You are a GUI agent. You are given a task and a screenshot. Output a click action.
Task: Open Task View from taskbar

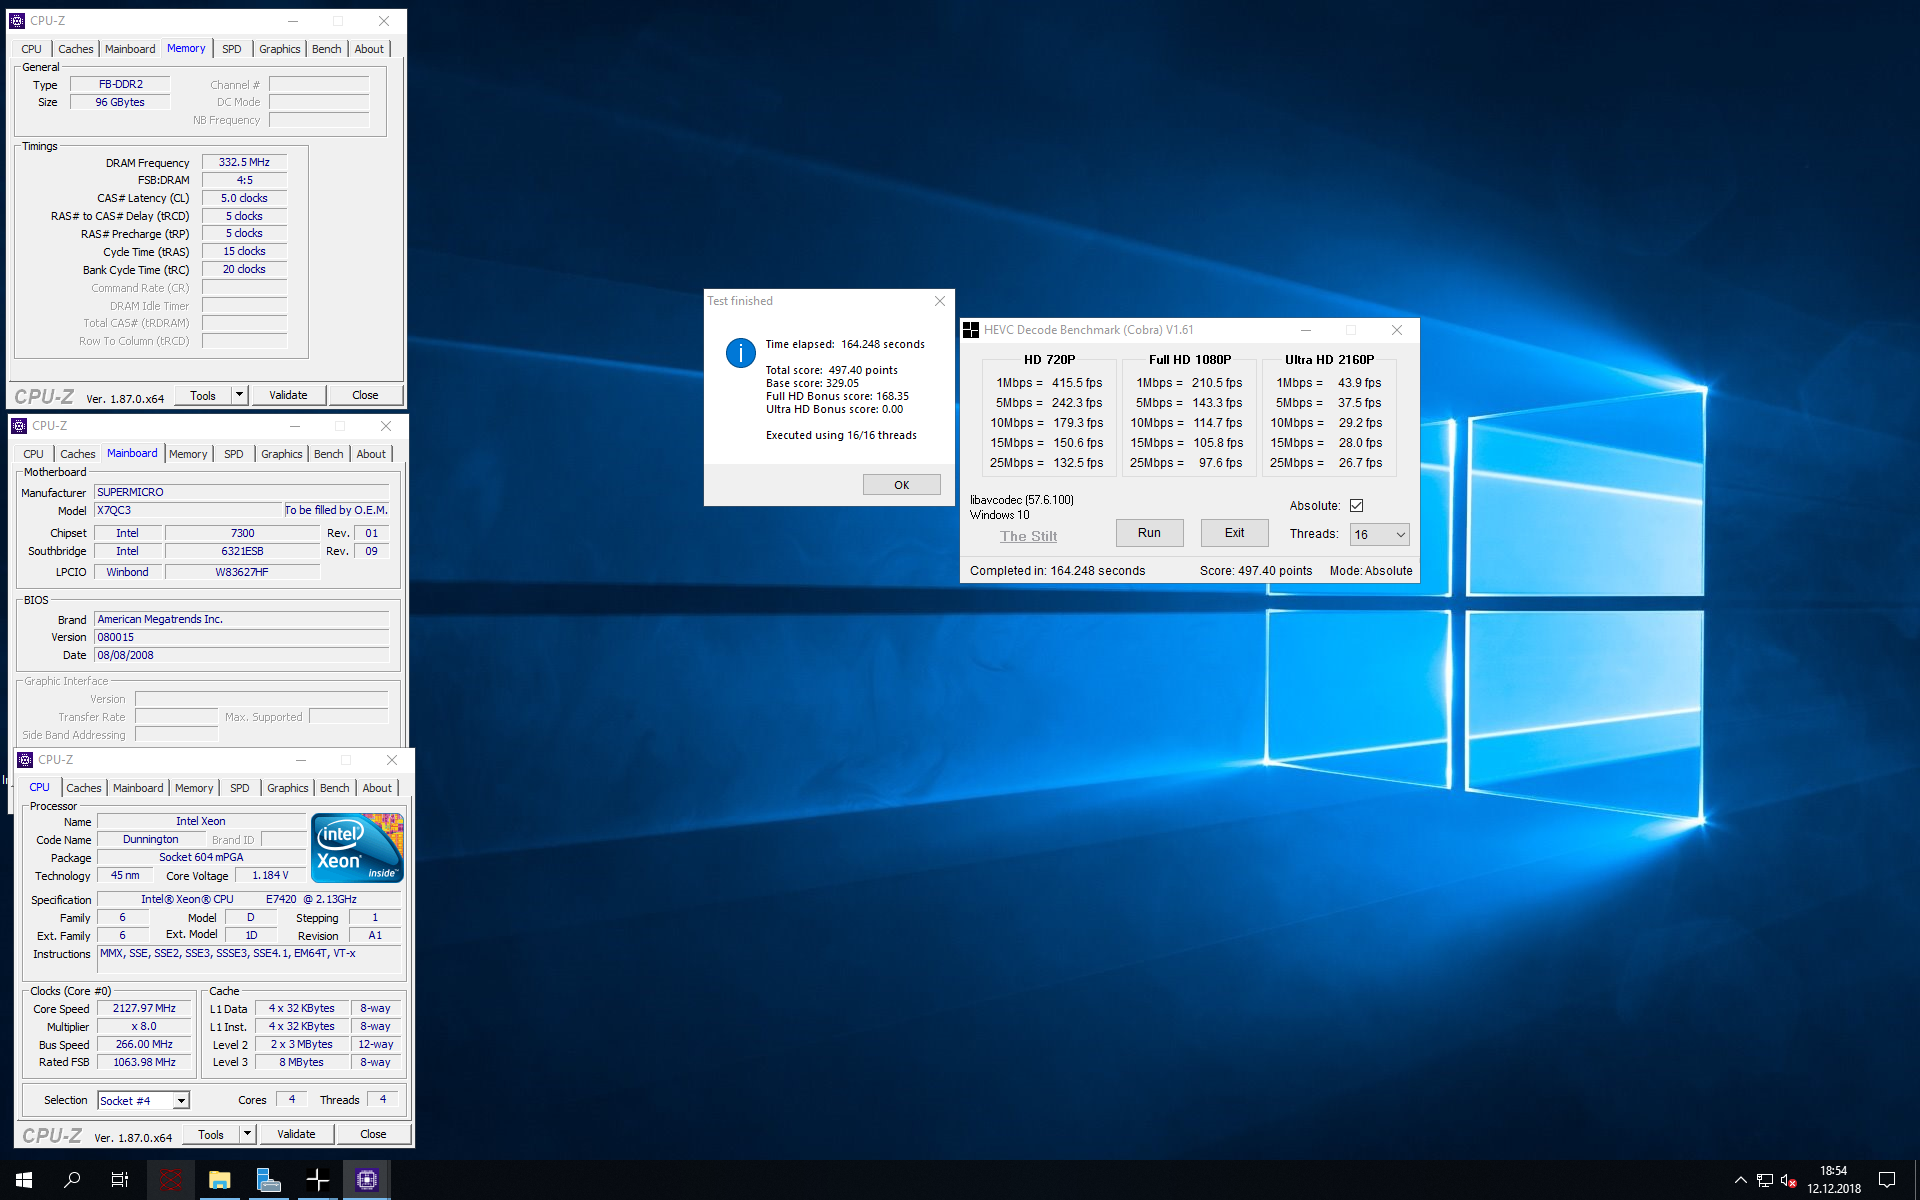120,1180
